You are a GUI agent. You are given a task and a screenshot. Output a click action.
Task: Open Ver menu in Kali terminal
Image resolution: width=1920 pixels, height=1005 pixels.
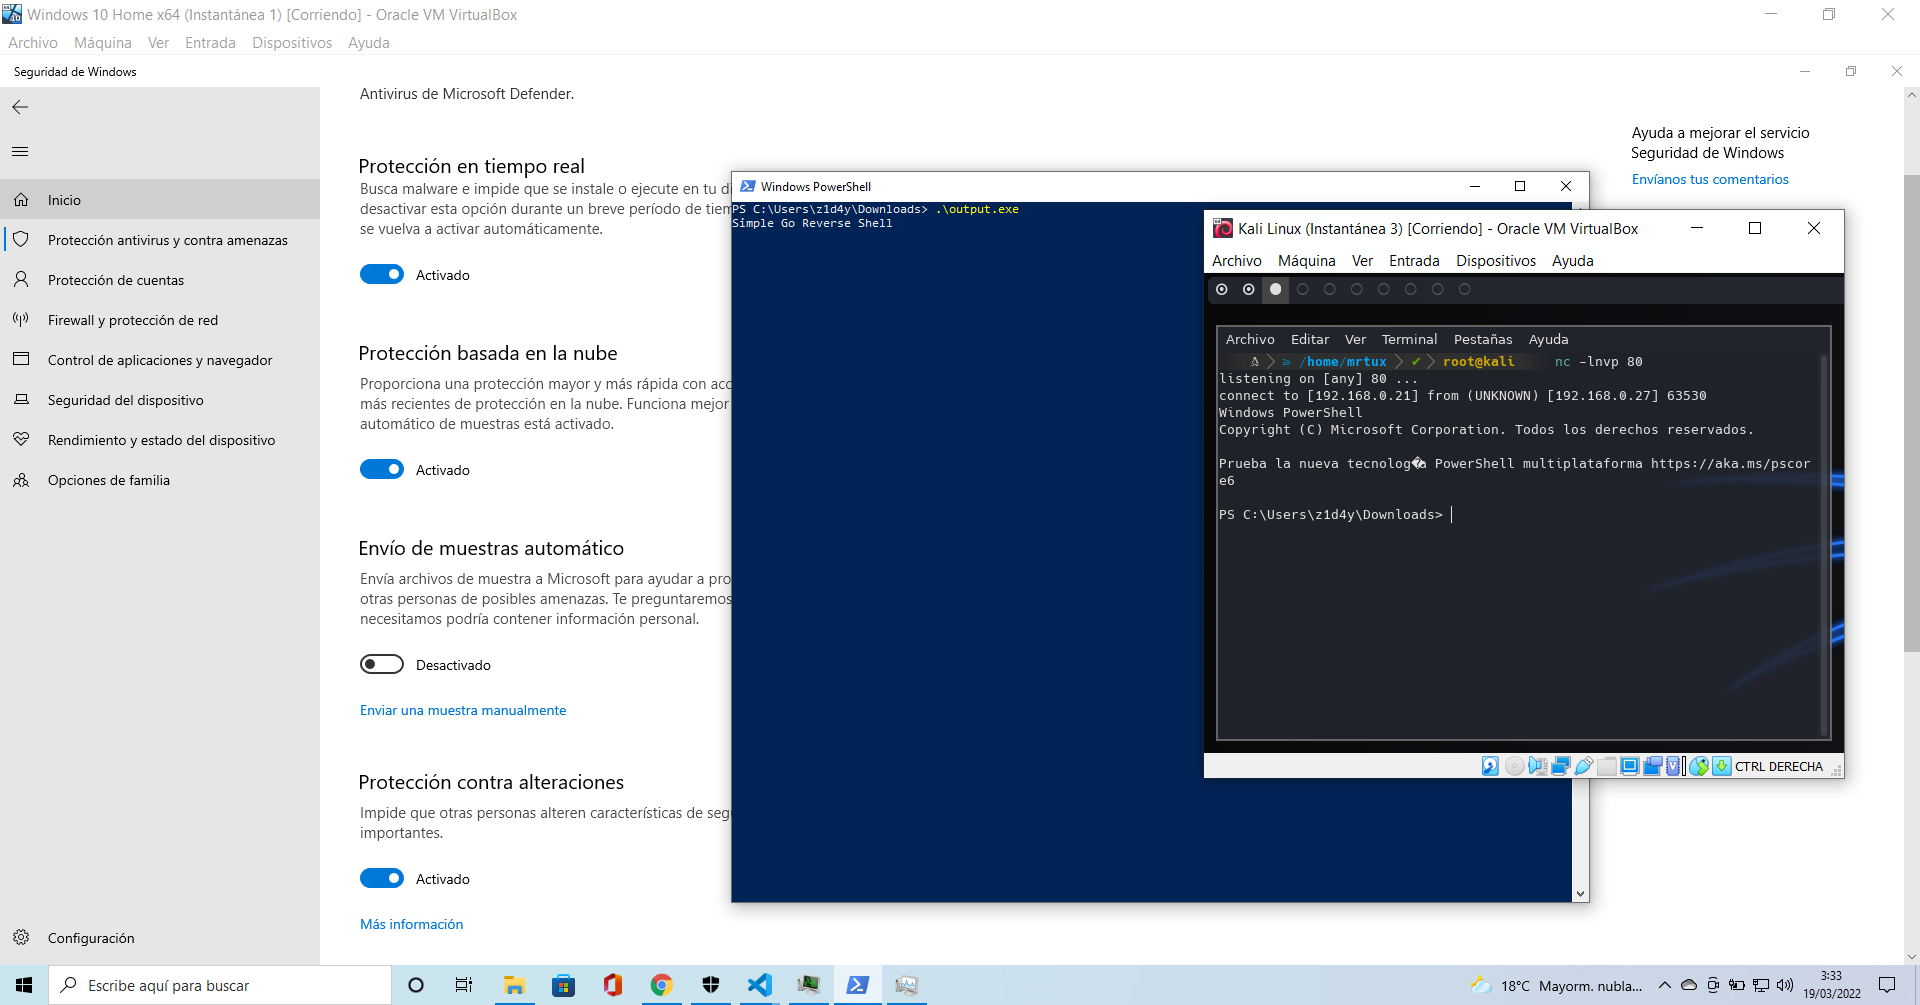[1355, 340]
